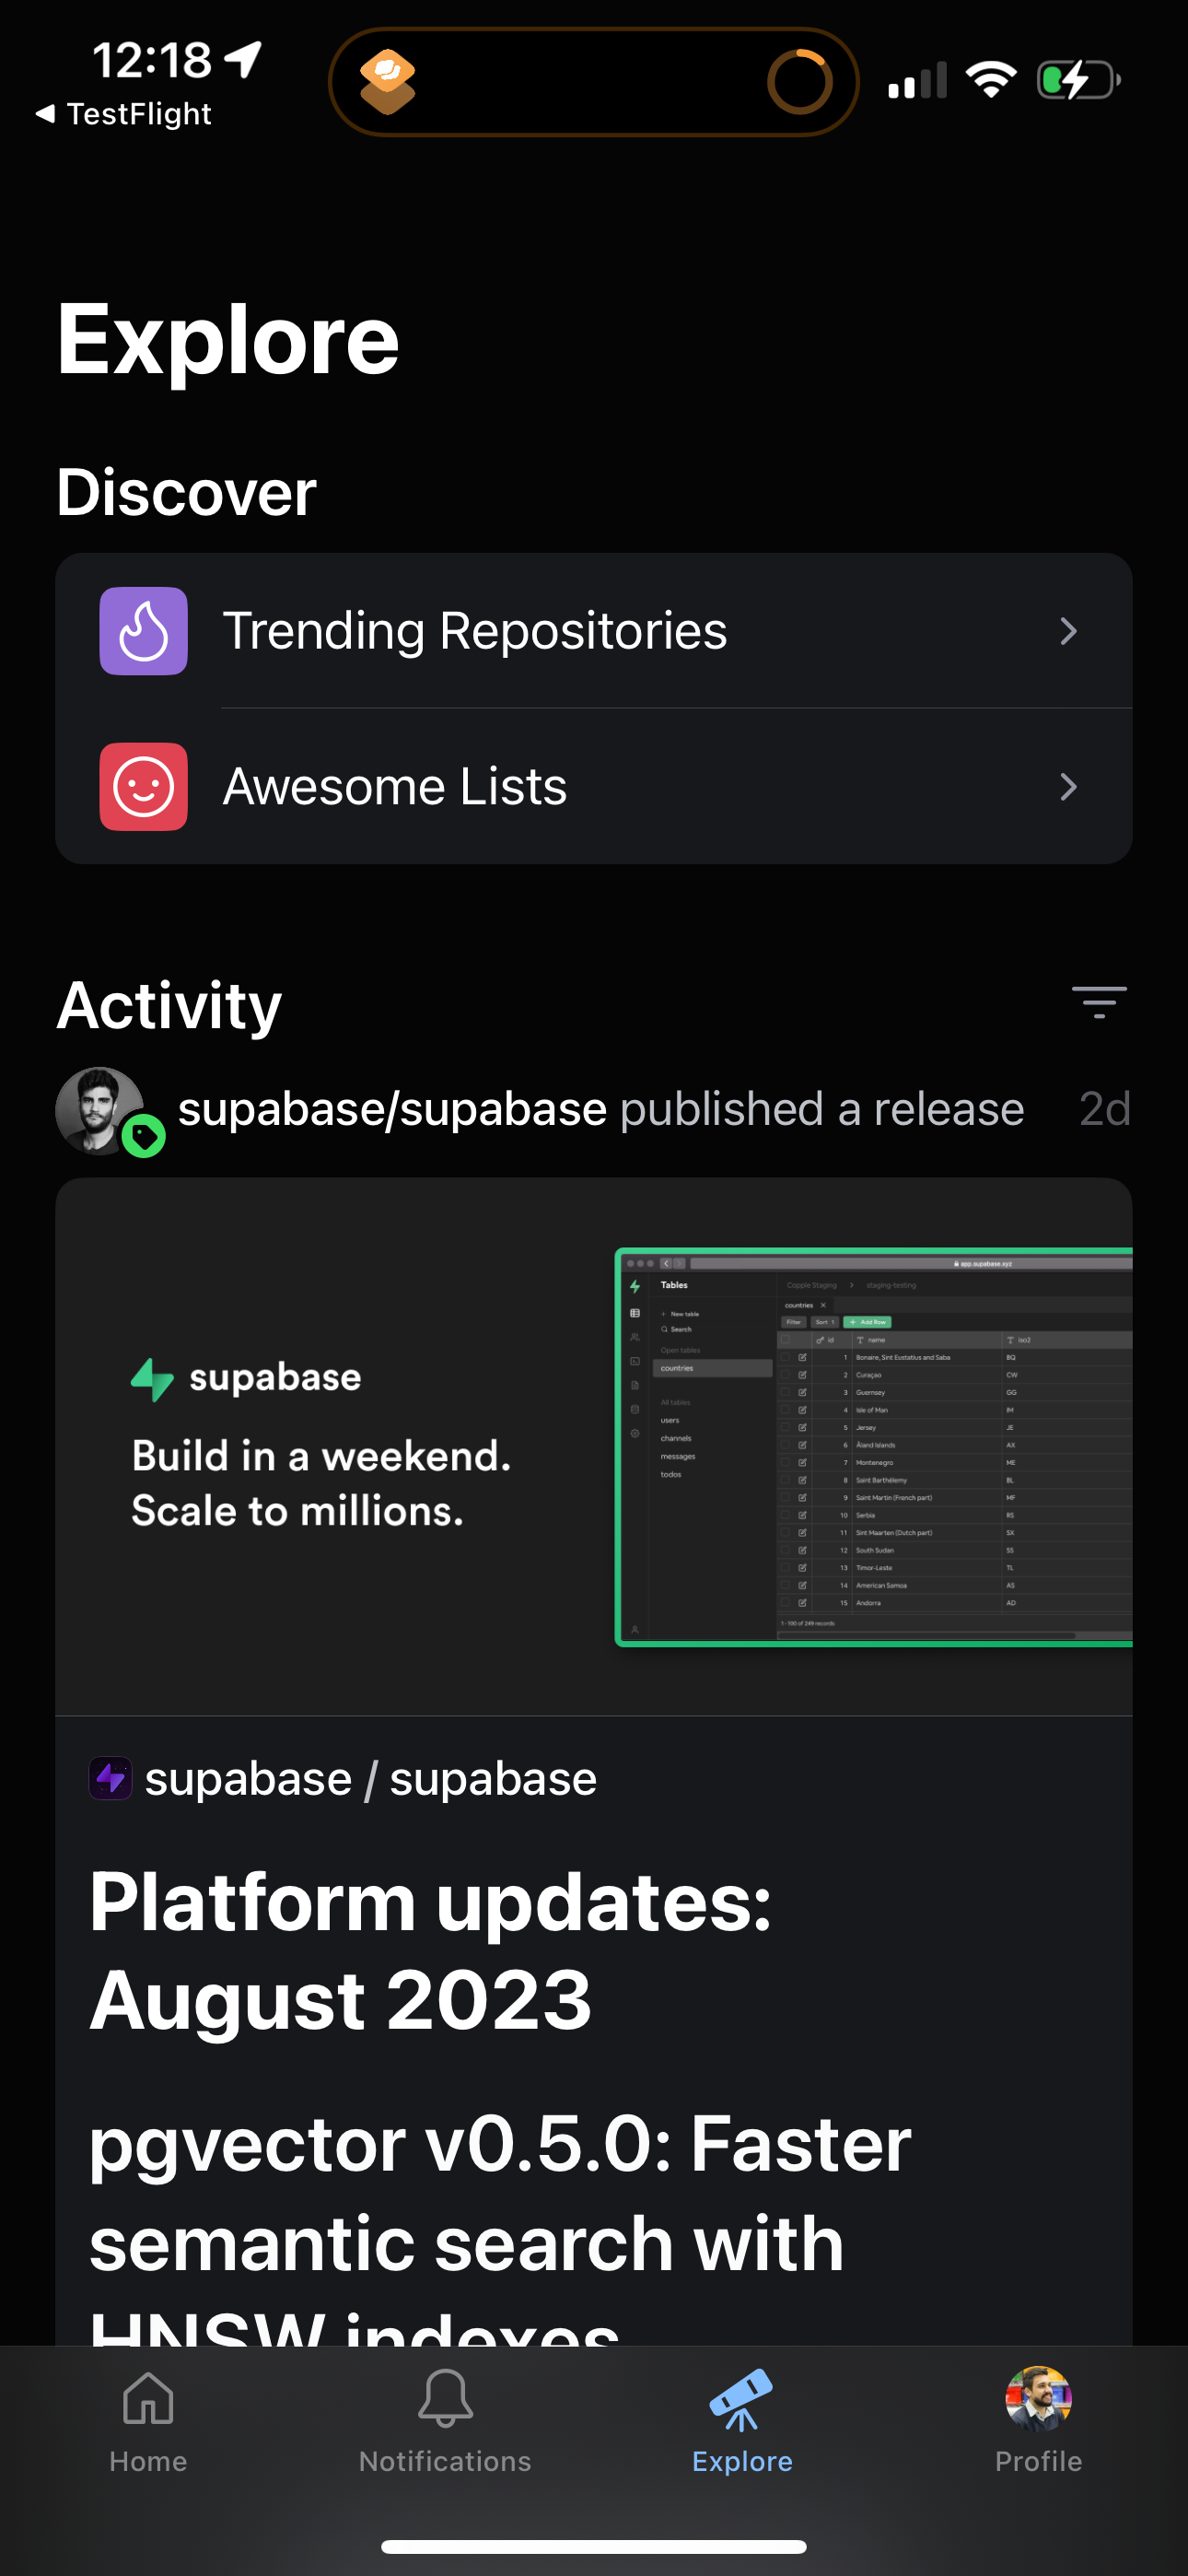Image resolution: width=1188 pixels, height=2576 pixels.
Task: Tap the 12:18 clock
Action: pyautogui.click(x=152, y=60)
